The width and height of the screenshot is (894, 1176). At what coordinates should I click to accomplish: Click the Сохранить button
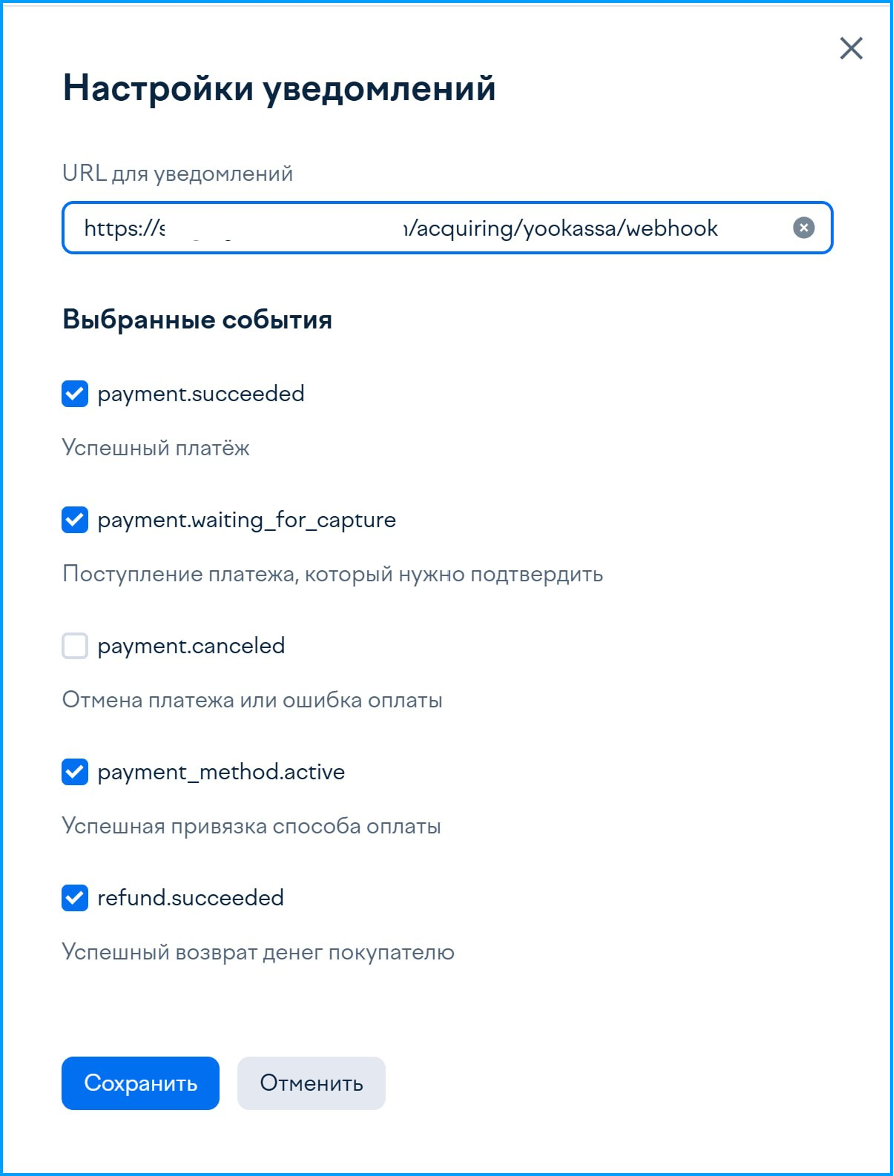140,1083
